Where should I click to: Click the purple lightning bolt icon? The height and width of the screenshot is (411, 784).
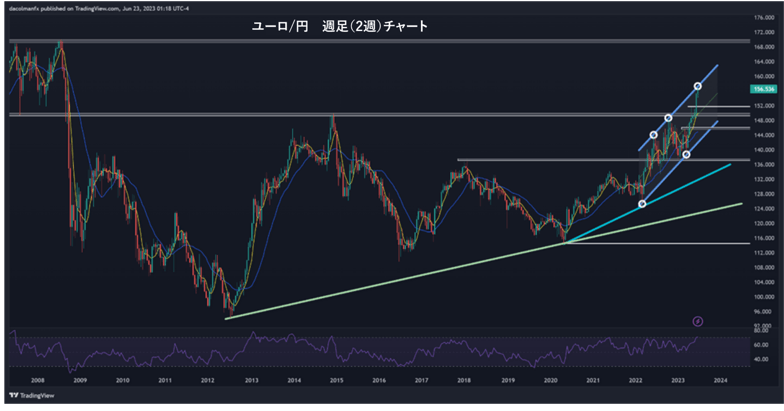click(698, 322)
